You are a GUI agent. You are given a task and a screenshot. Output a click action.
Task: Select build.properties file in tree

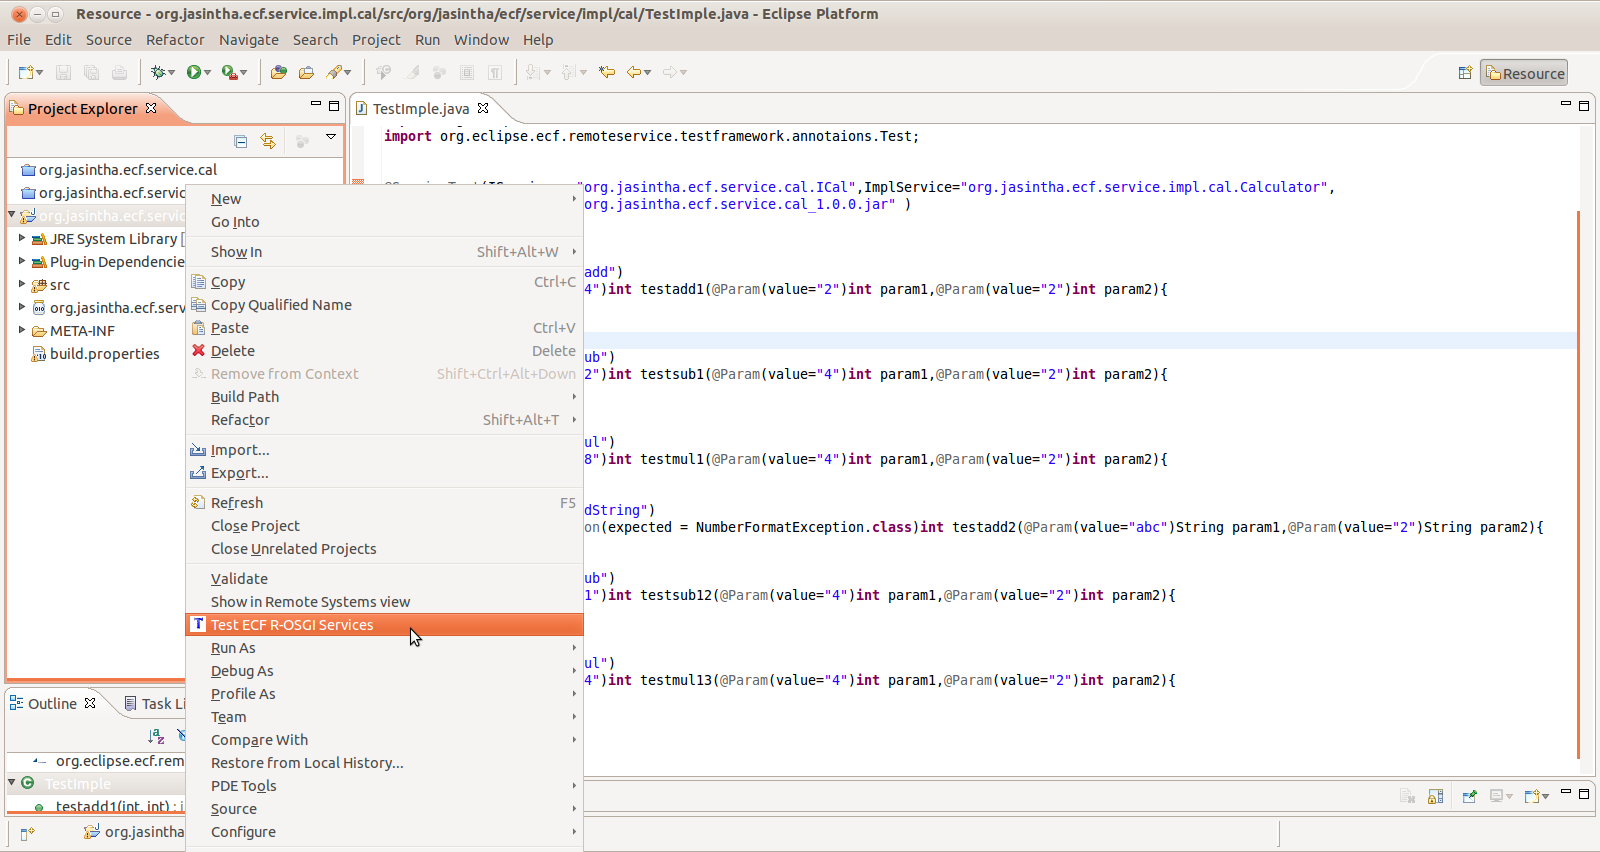click(95, 354)
